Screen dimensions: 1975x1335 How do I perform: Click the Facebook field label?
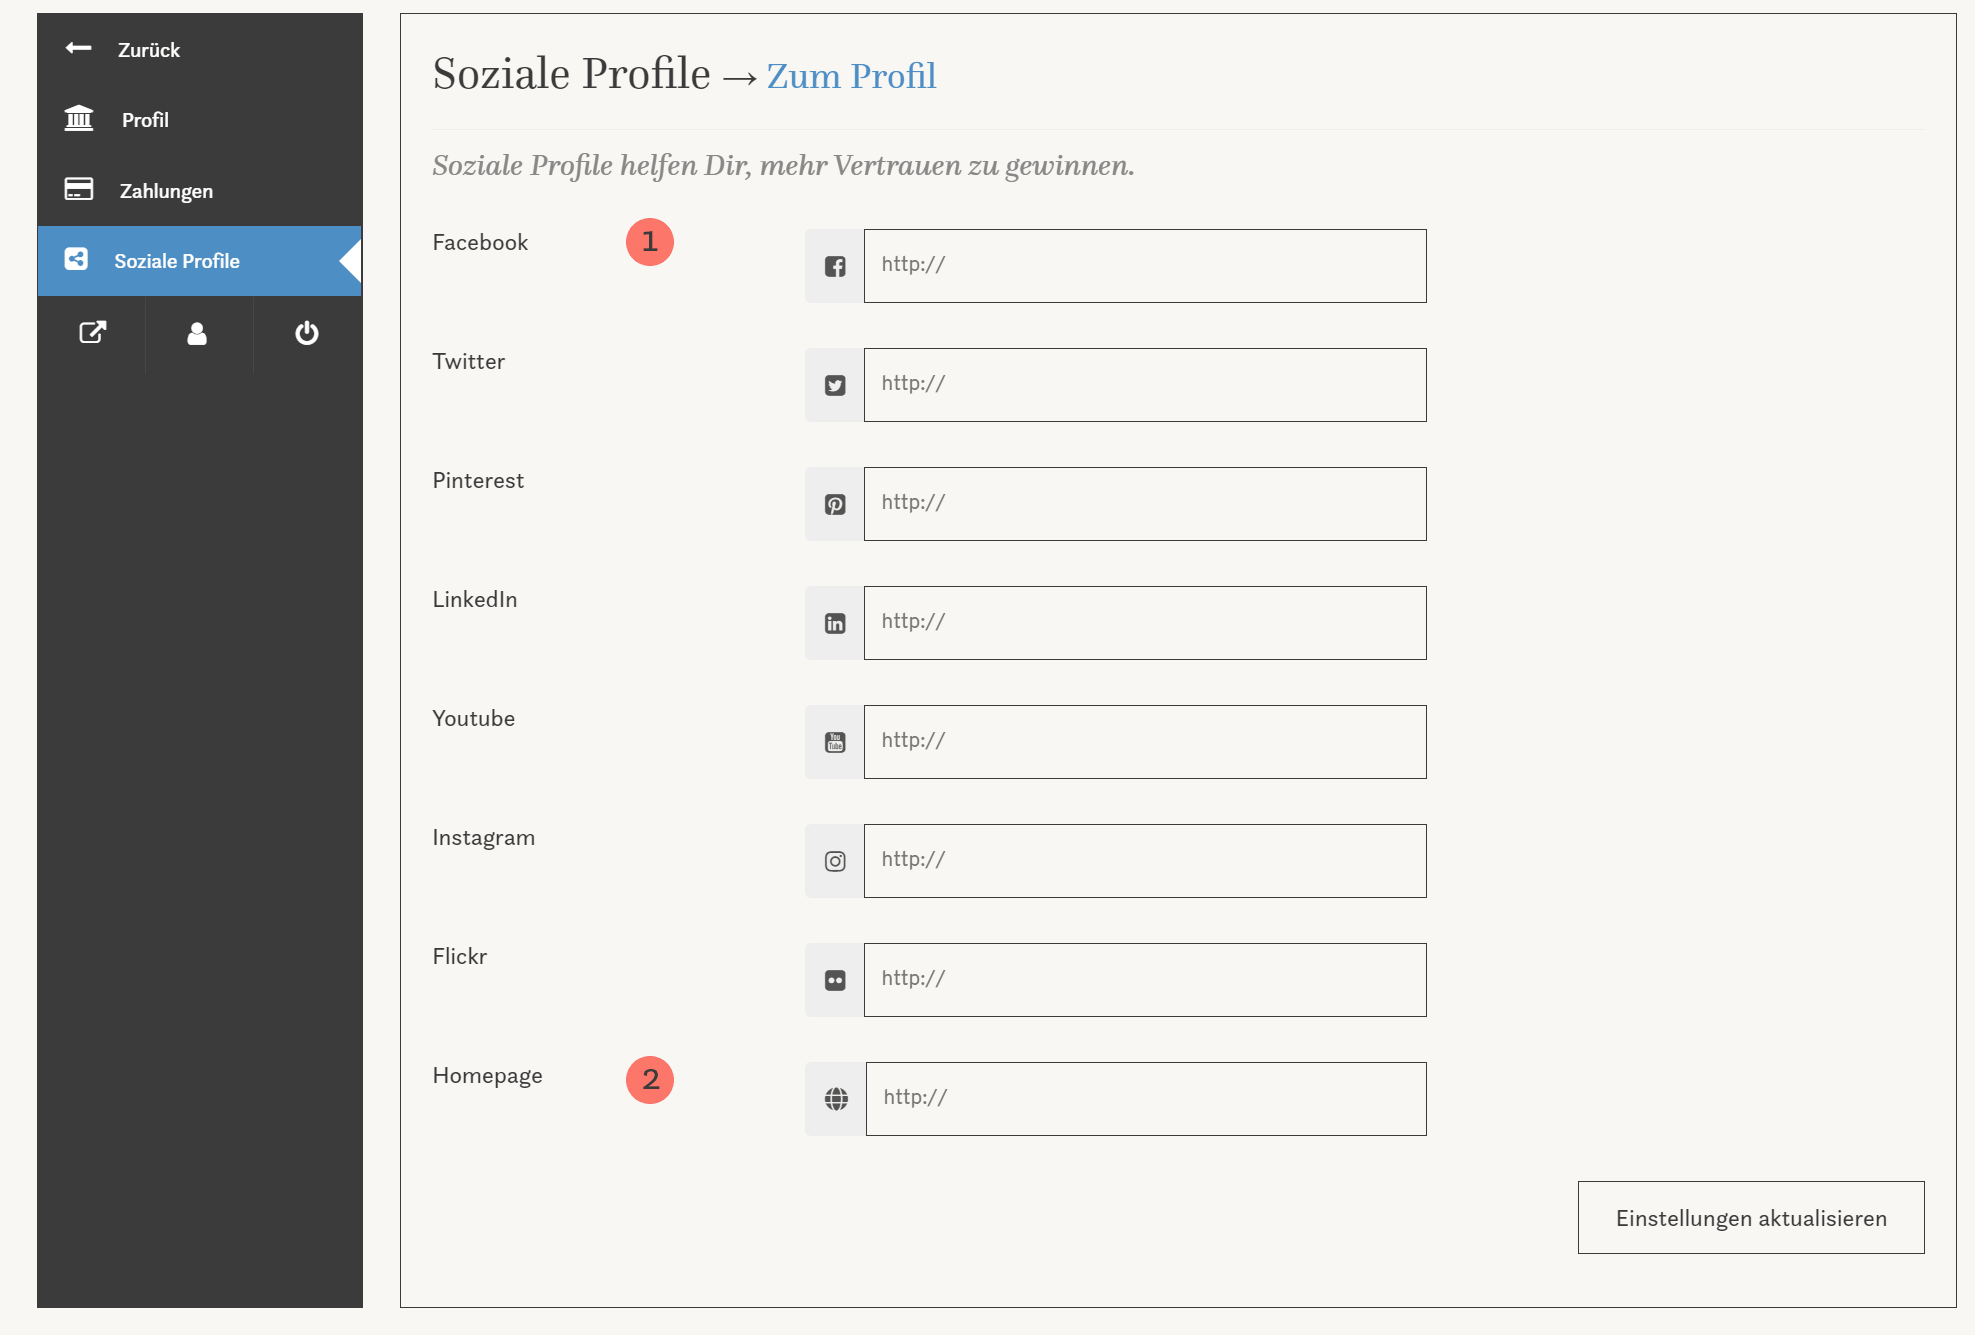pos(480,242)
